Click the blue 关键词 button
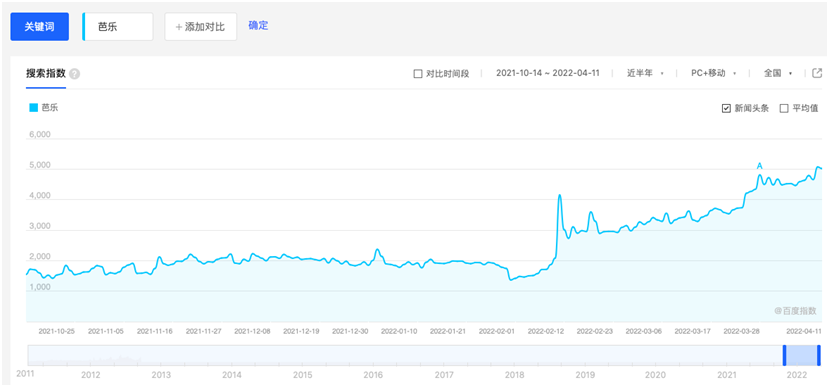 (40, 27)
